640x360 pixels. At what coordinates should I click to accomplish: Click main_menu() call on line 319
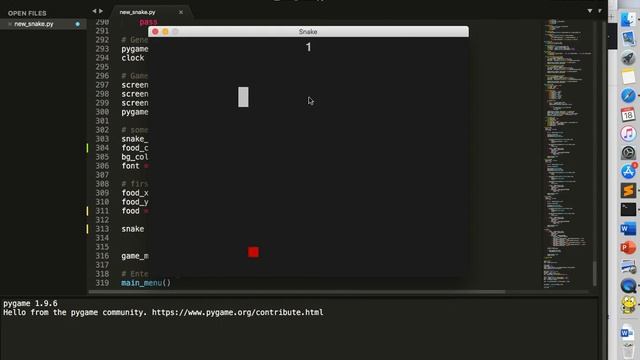[x=146, y=283]
